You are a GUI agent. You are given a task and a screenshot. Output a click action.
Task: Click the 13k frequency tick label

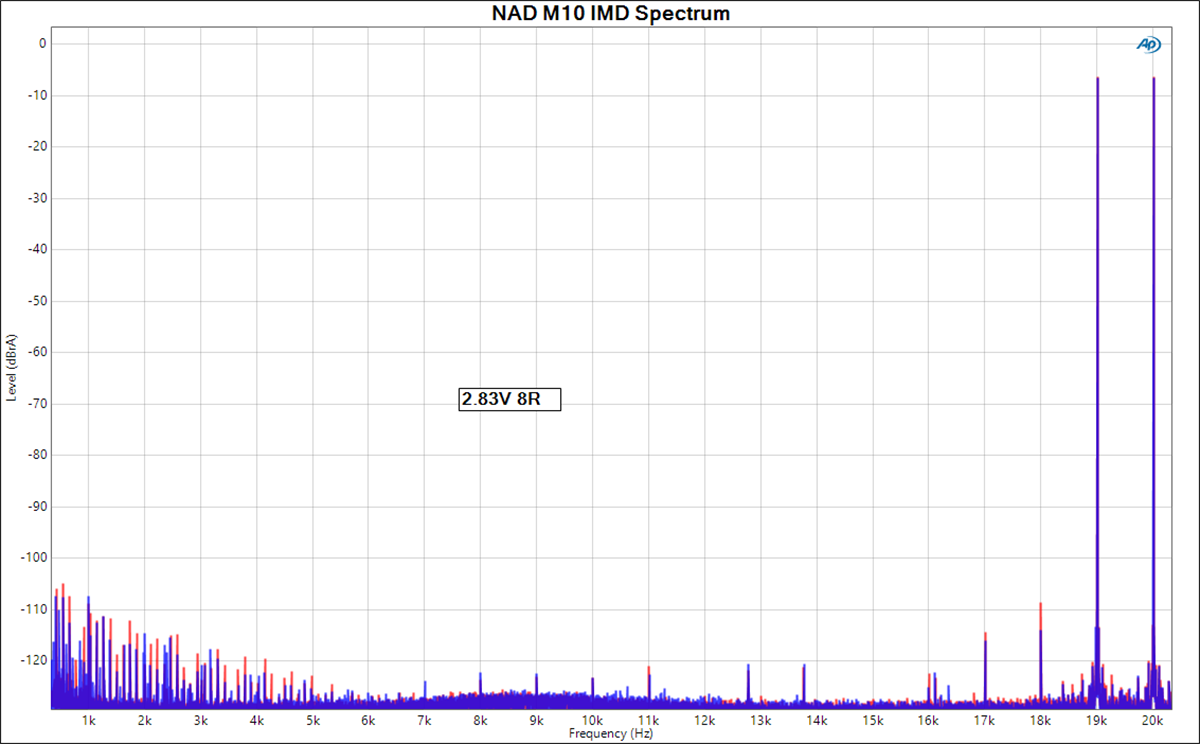[x=760, y=720]
